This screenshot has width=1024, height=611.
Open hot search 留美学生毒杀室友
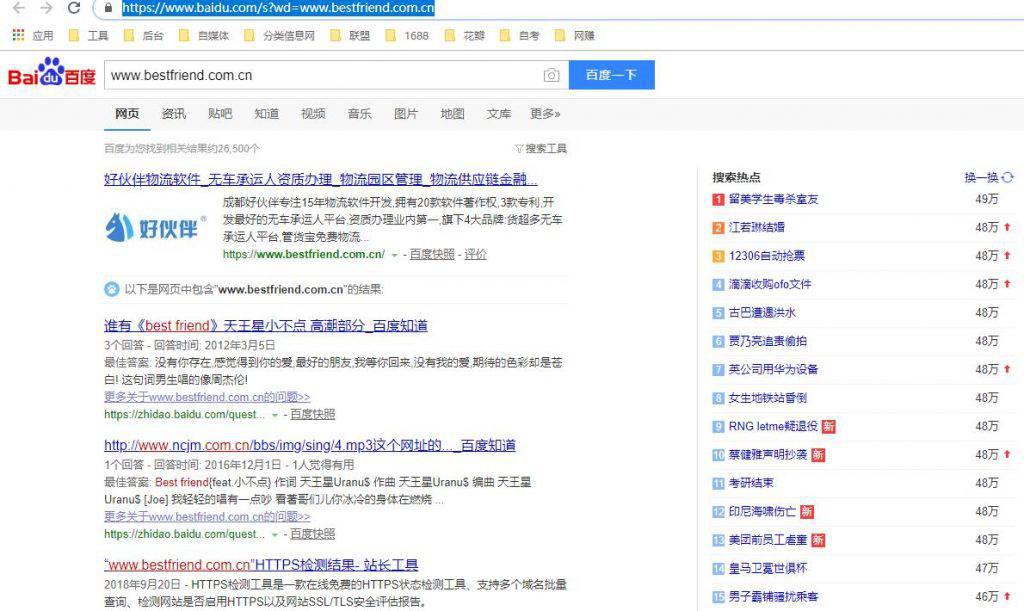(773, 199)
